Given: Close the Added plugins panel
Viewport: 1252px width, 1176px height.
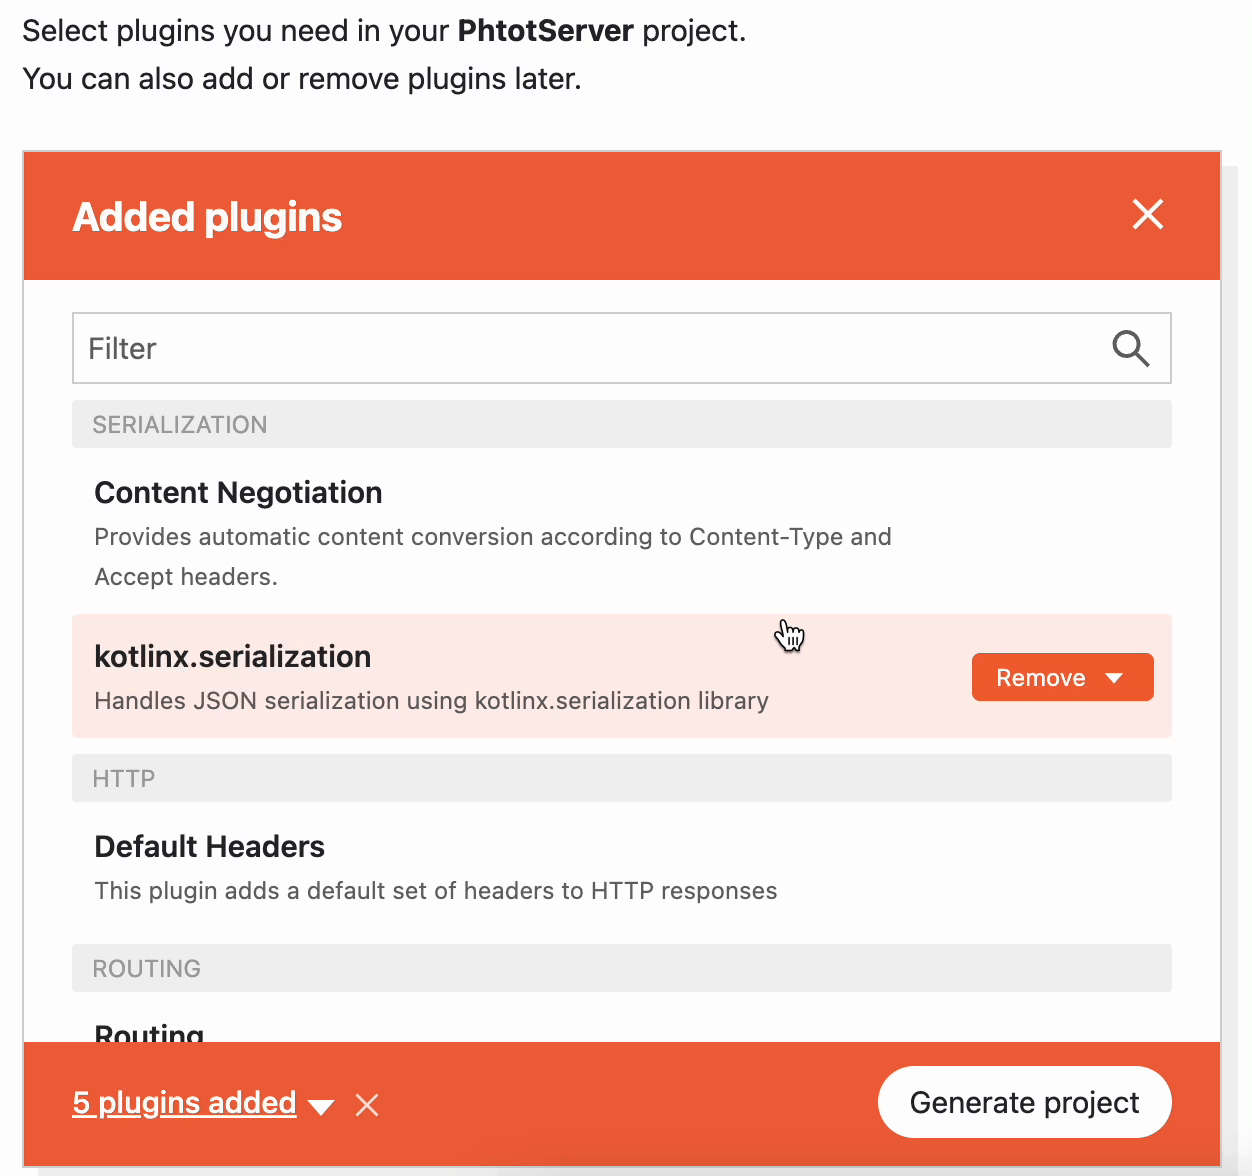Looking at the screenshot, I should tap(1147, 214).
